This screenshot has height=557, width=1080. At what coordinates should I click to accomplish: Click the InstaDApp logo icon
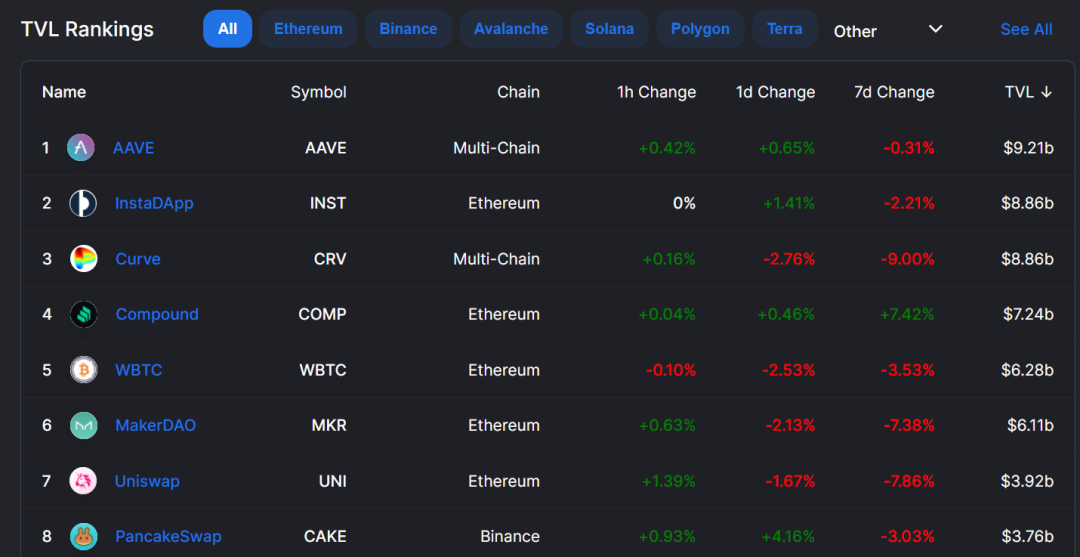(x=83, y=203)
